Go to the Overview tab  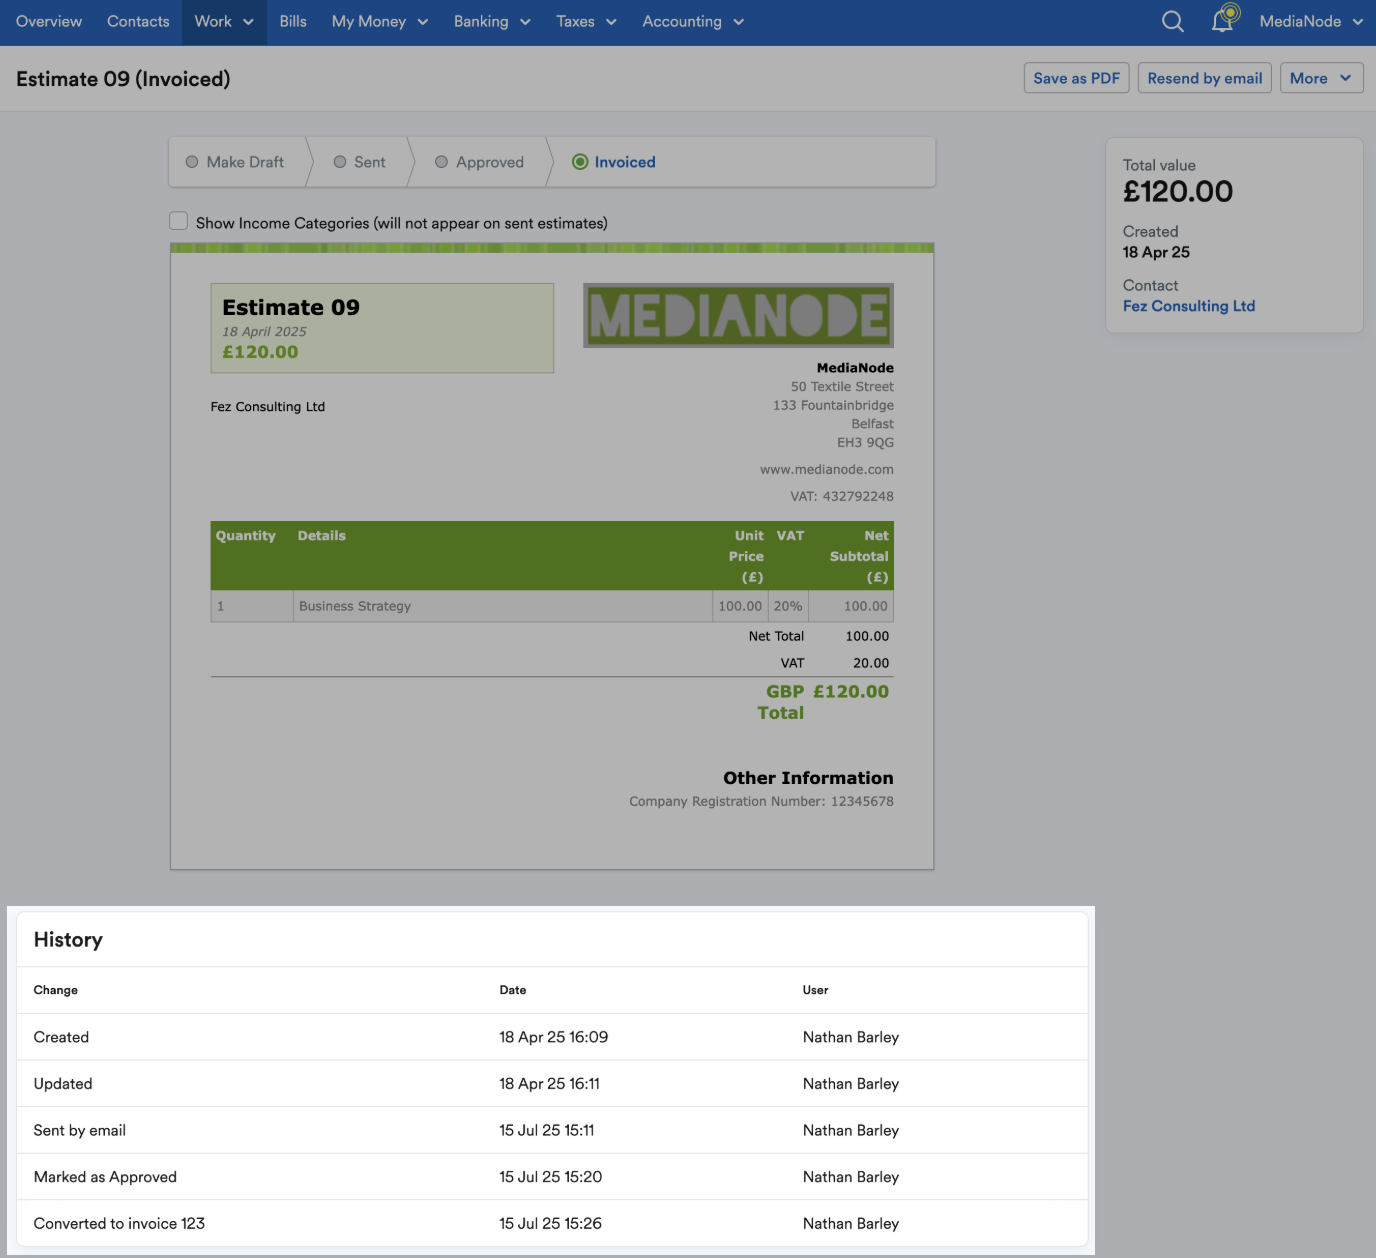click(x=49, y=22)
